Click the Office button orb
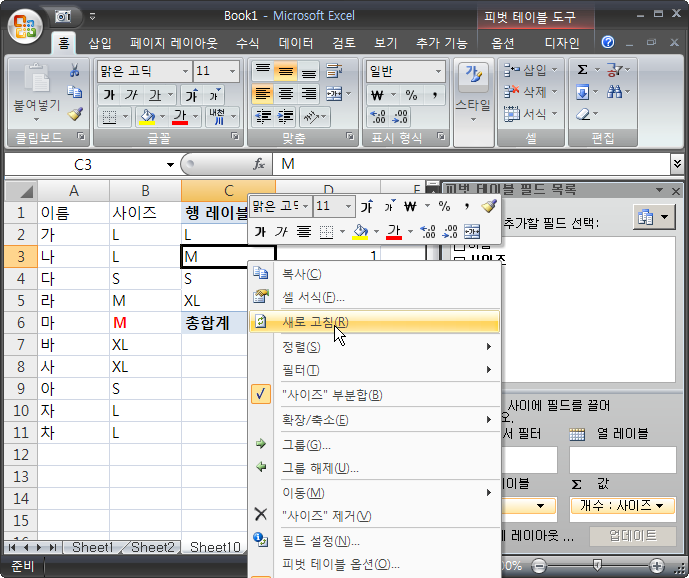 (25, 26)
